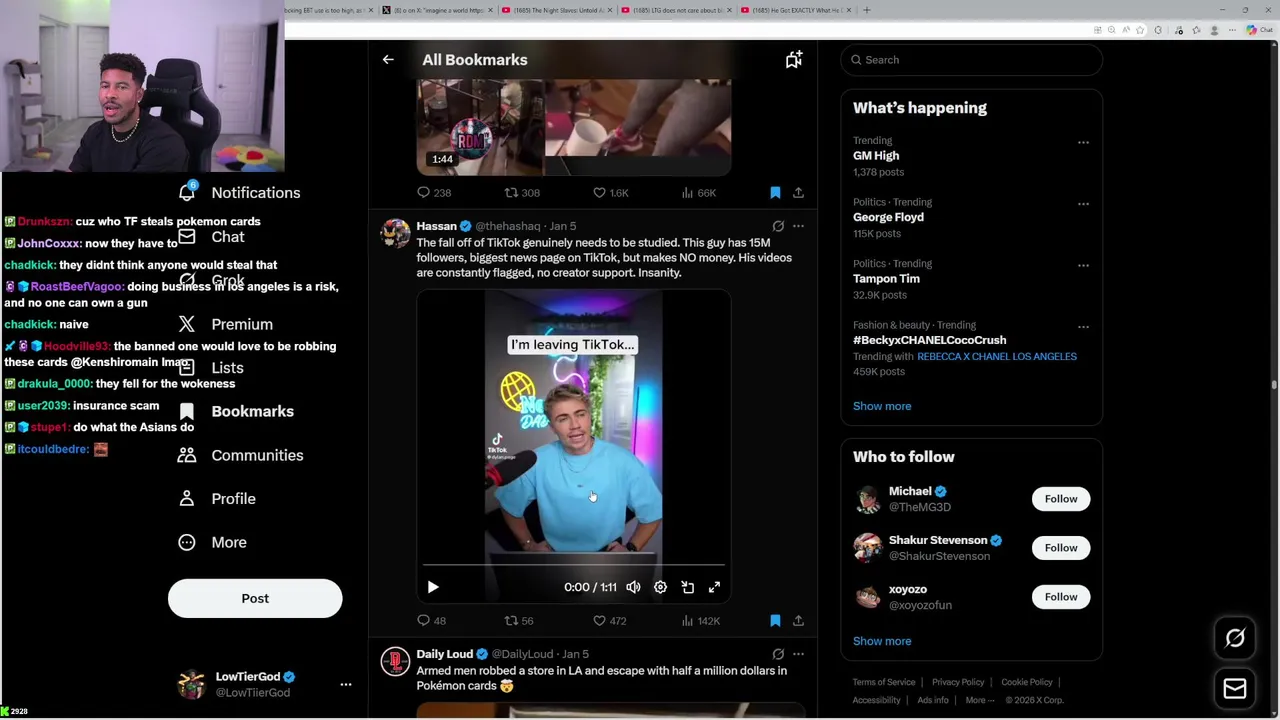
Task: Repost the post with 308 reposts
Action: click(522, 193)
